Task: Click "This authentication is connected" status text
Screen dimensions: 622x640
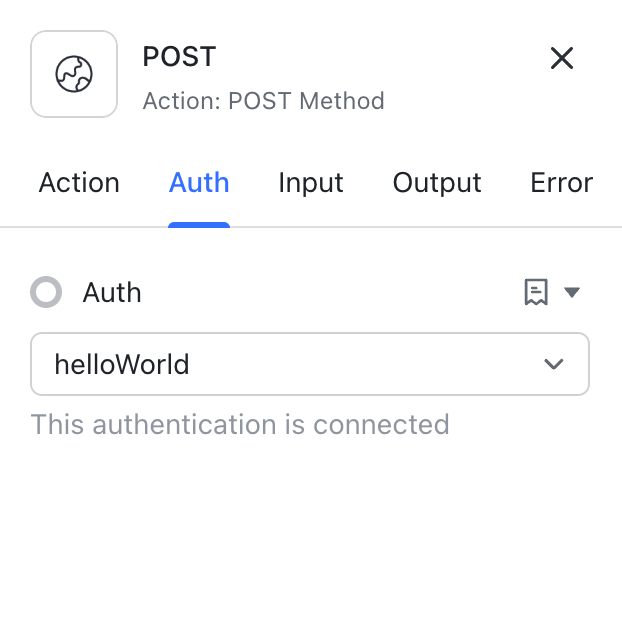Action: [x=240, y=424]
